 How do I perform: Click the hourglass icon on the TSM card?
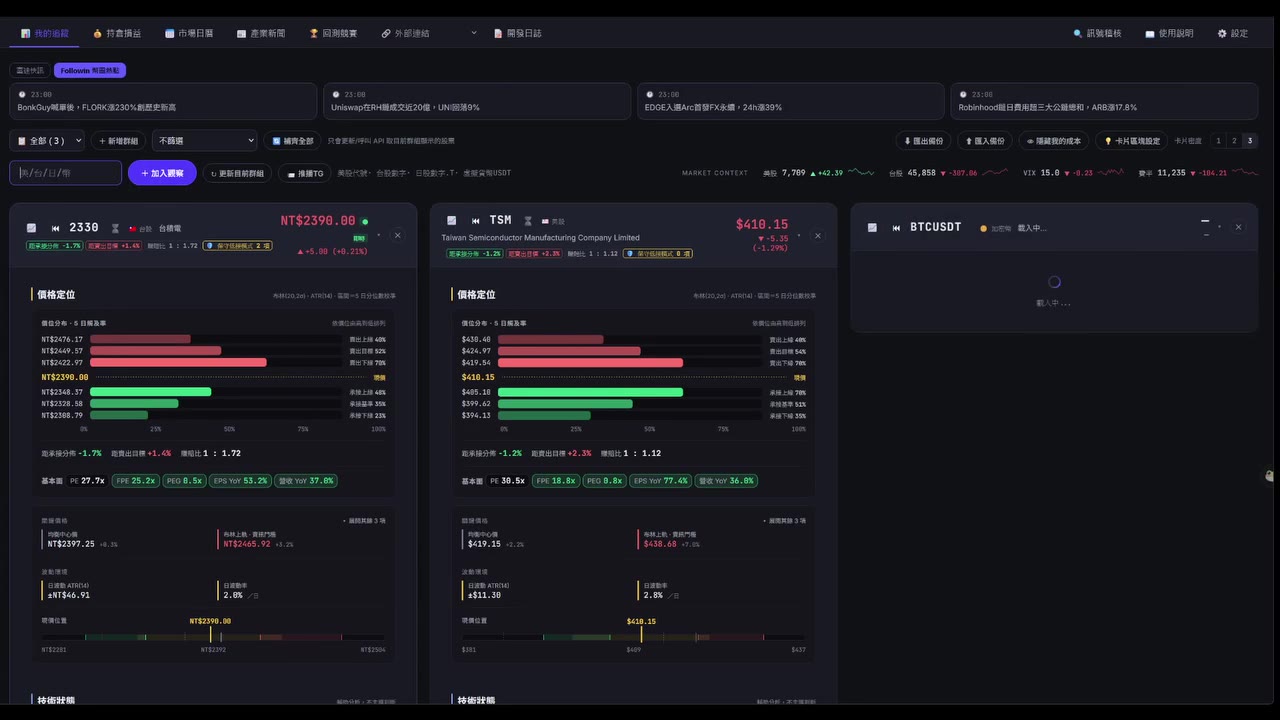pyautogui.click(x=526, y=220)
